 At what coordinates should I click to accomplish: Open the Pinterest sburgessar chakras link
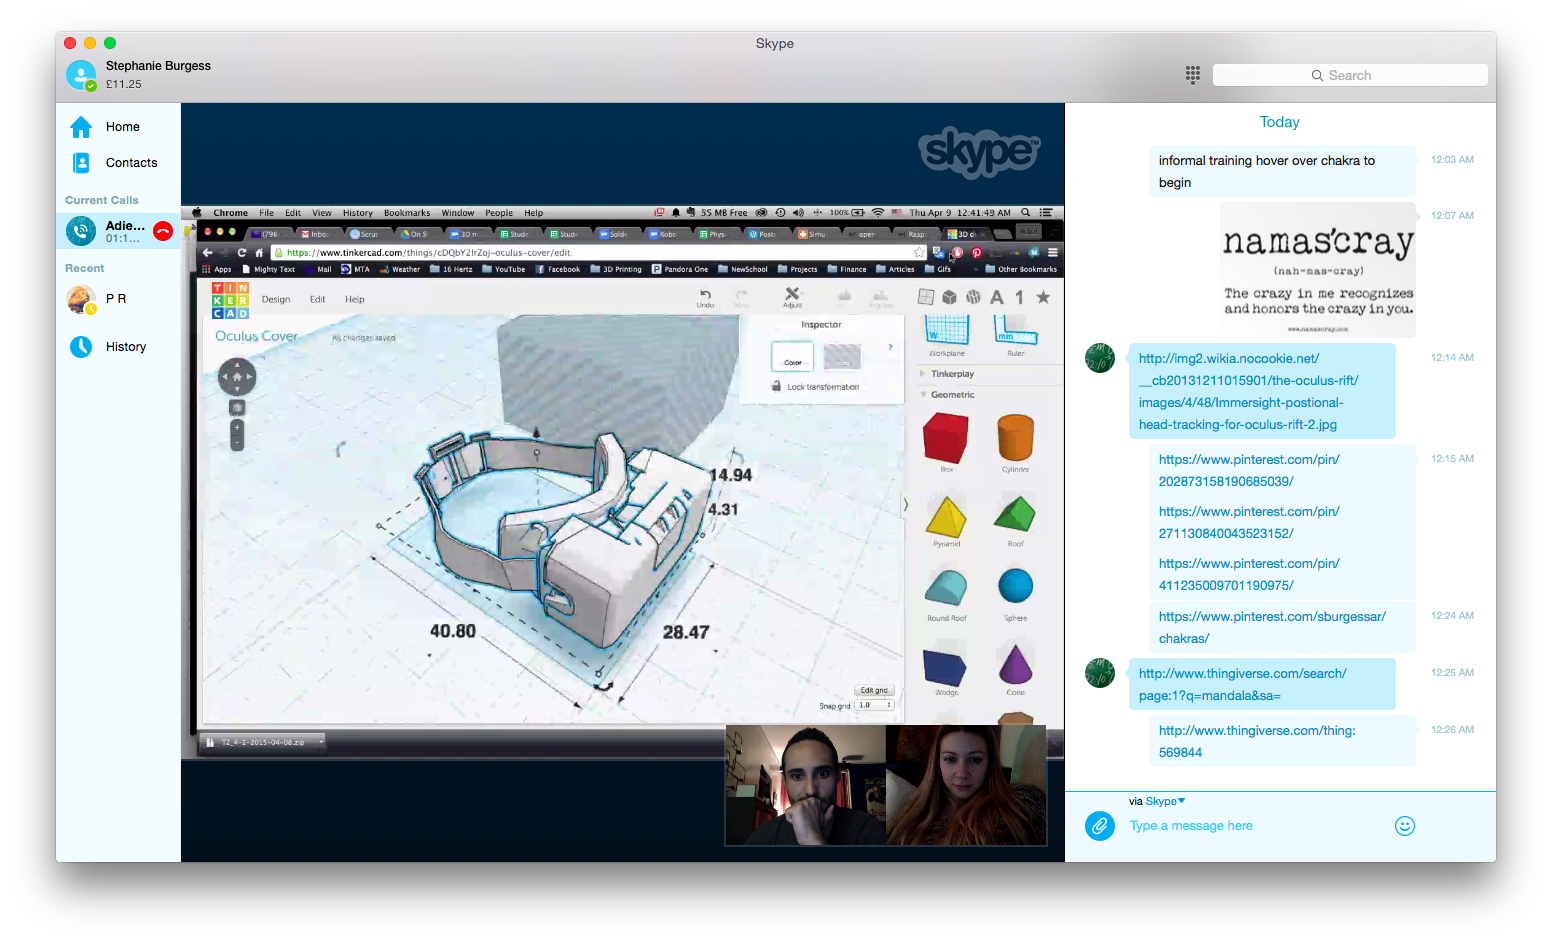click(x=1272, y=627)
